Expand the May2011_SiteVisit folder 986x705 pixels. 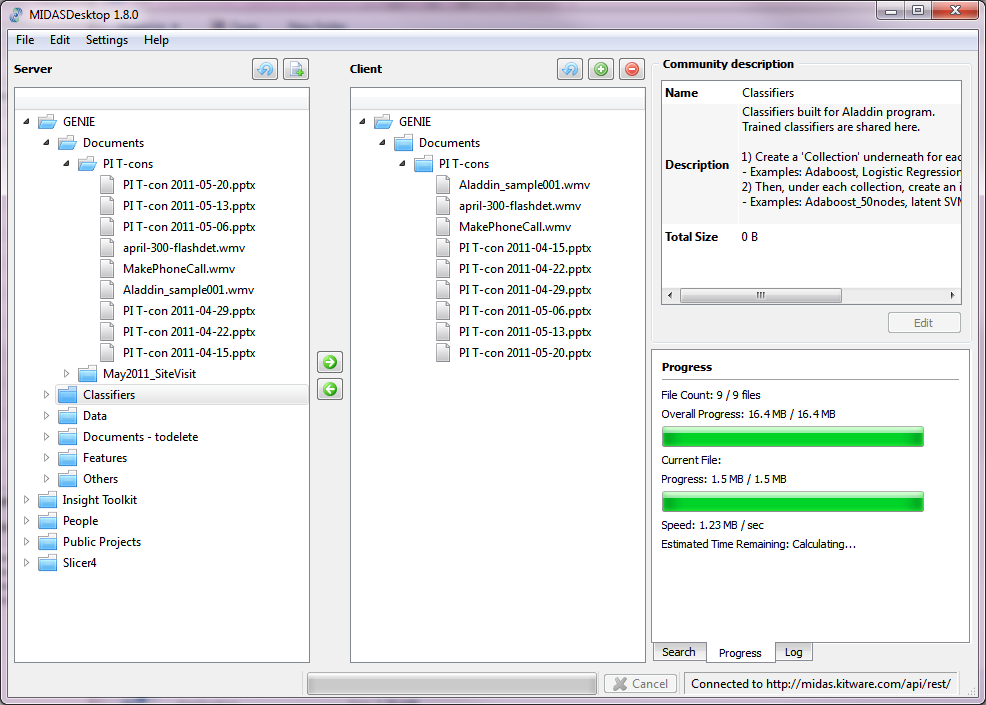(67, 374)
